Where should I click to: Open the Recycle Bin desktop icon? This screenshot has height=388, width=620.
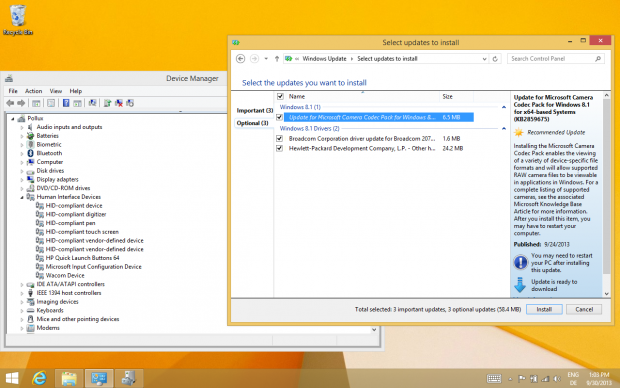point(18,20)
